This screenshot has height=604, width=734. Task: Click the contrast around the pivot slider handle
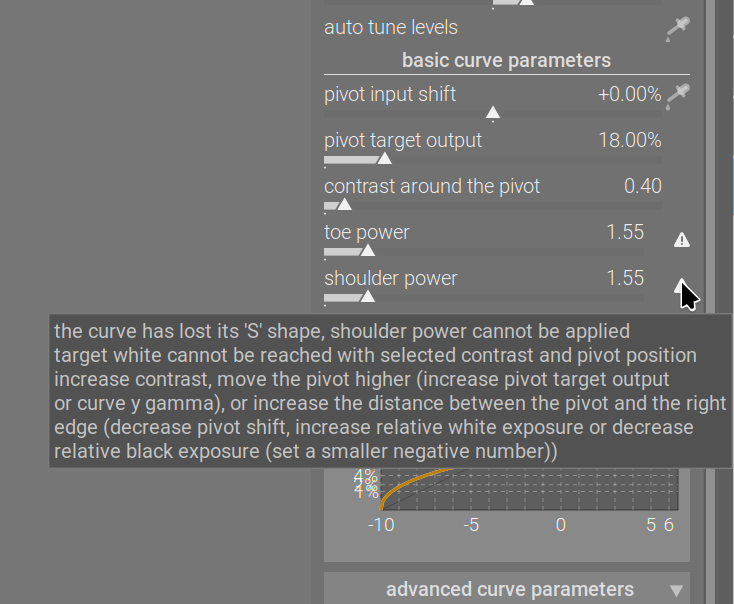344,204
